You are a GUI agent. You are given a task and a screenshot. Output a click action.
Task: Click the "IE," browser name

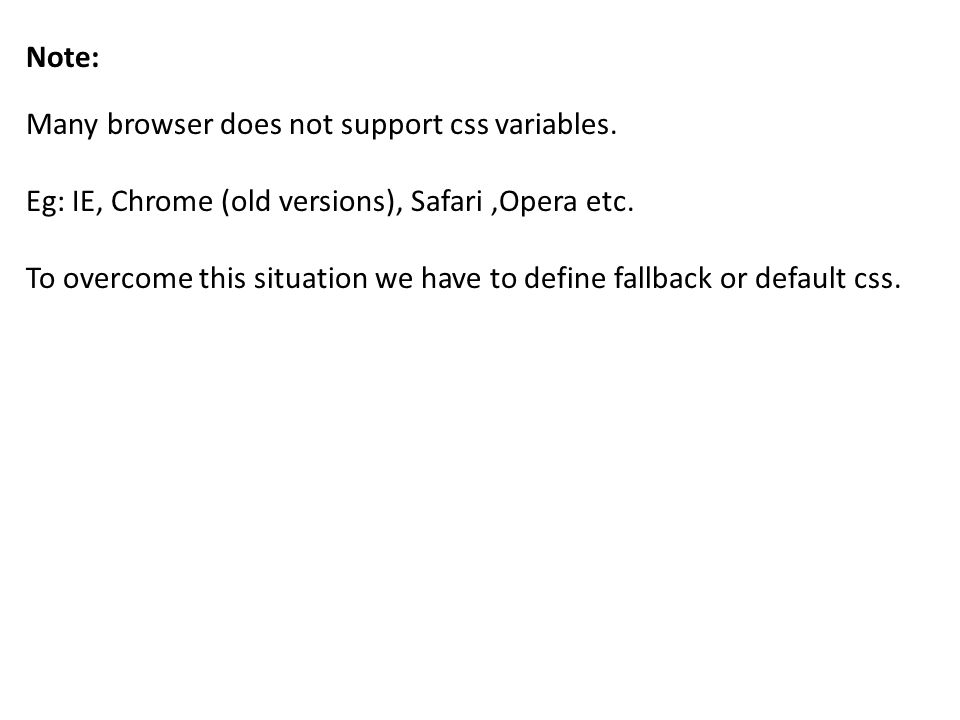coord(88,201)
